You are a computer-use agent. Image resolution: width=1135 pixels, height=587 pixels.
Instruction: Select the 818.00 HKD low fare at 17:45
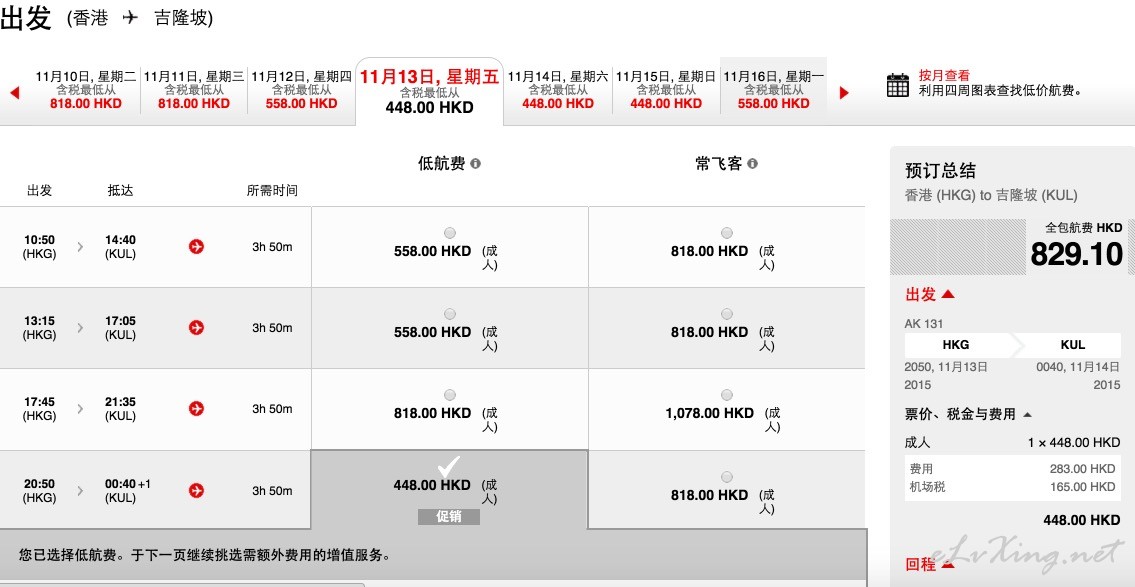pos(450,395)
